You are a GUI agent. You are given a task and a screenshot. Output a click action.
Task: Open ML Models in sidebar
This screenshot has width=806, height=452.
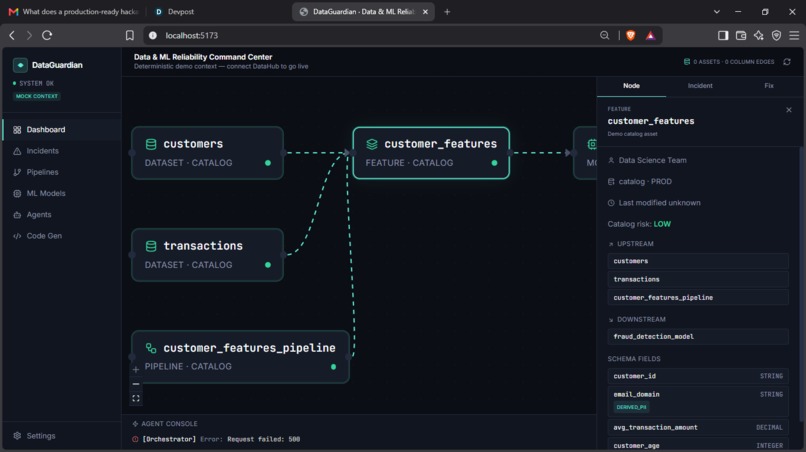(62, 193)
